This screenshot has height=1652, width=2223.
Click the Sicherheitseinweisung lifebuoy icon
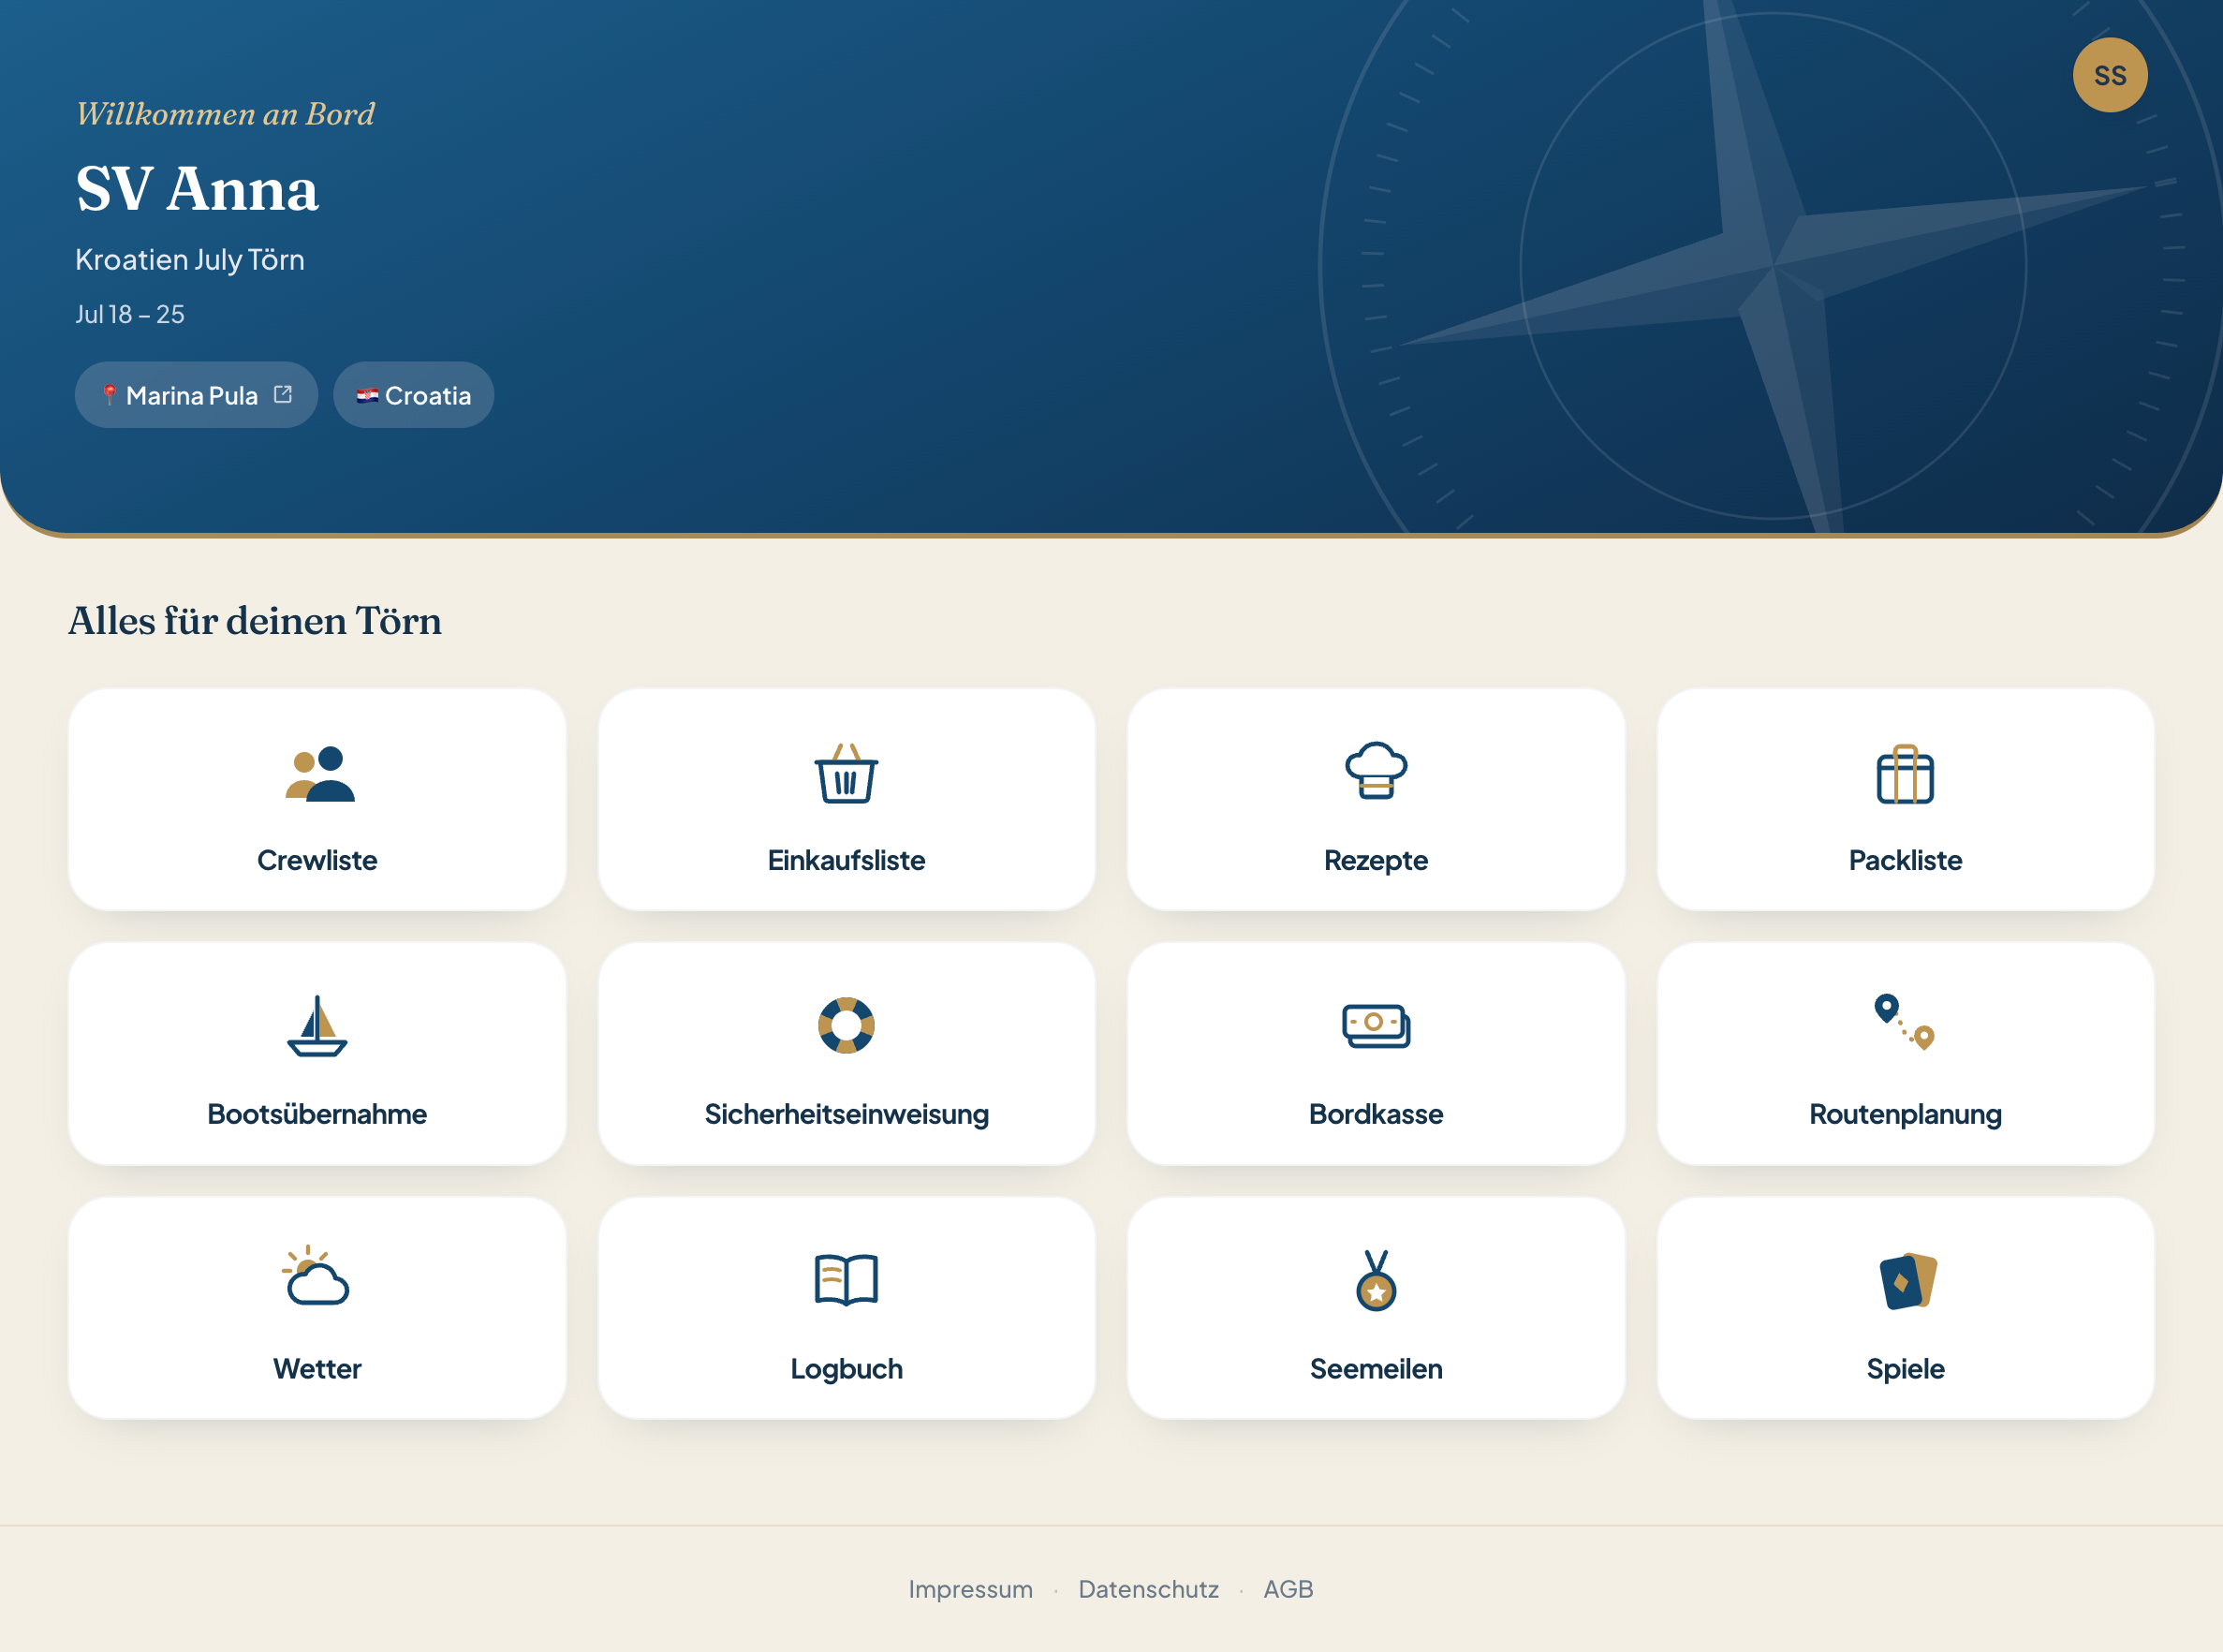(x=846, y=1025)
